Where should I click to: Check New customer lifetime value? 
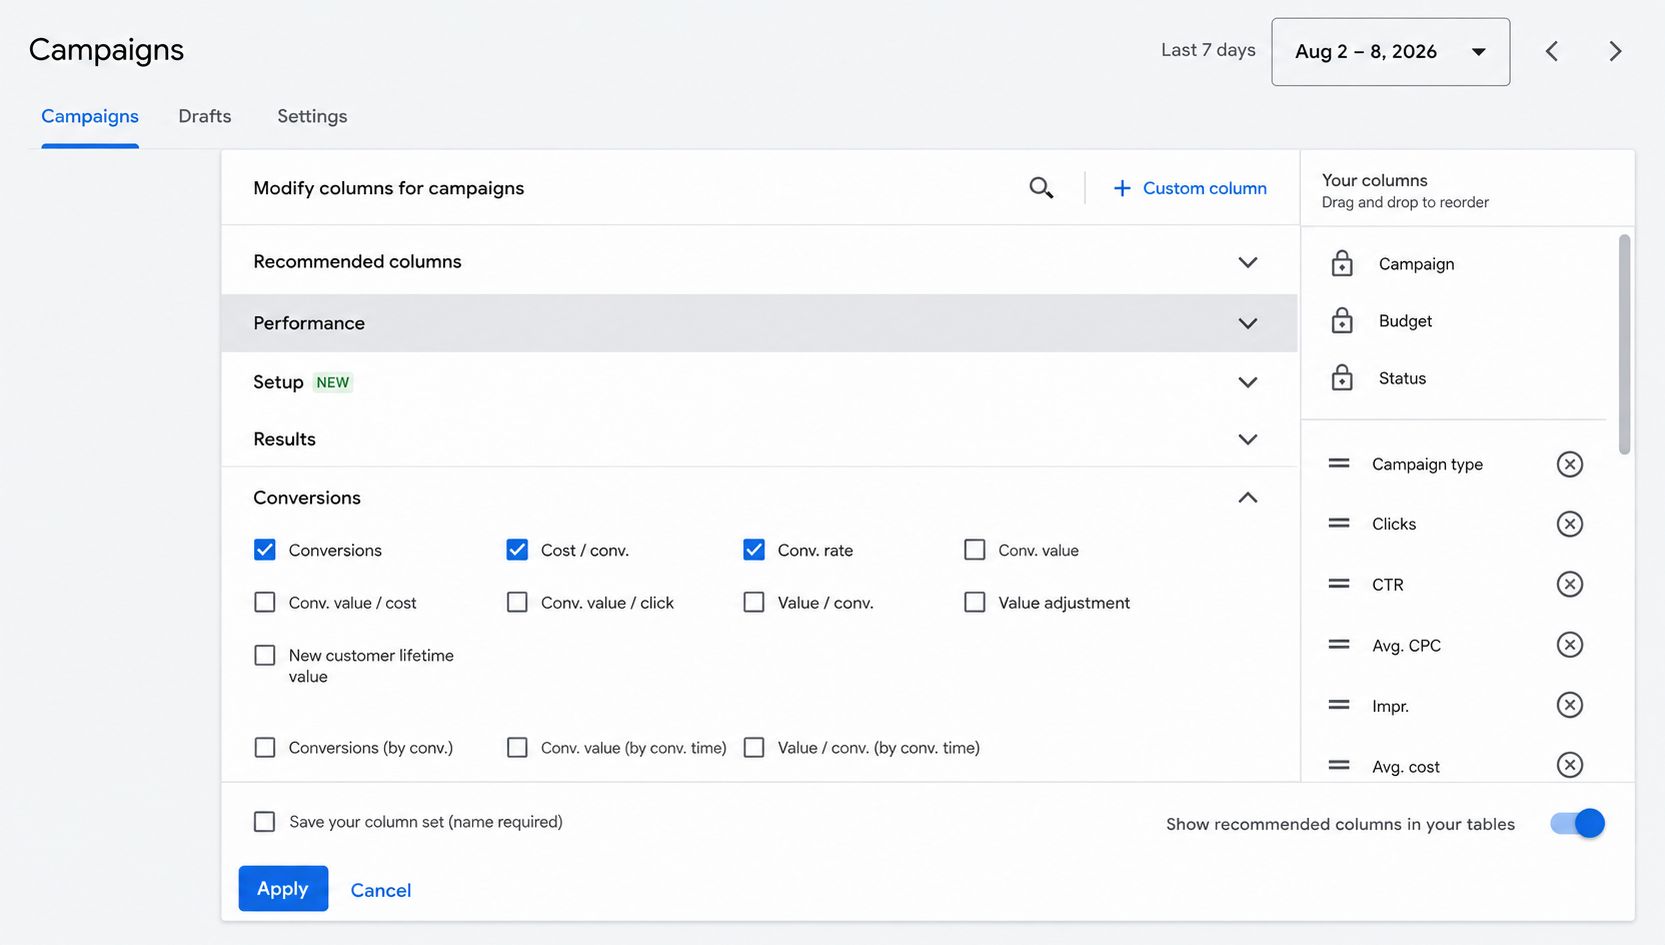click(x=265, y=655)
